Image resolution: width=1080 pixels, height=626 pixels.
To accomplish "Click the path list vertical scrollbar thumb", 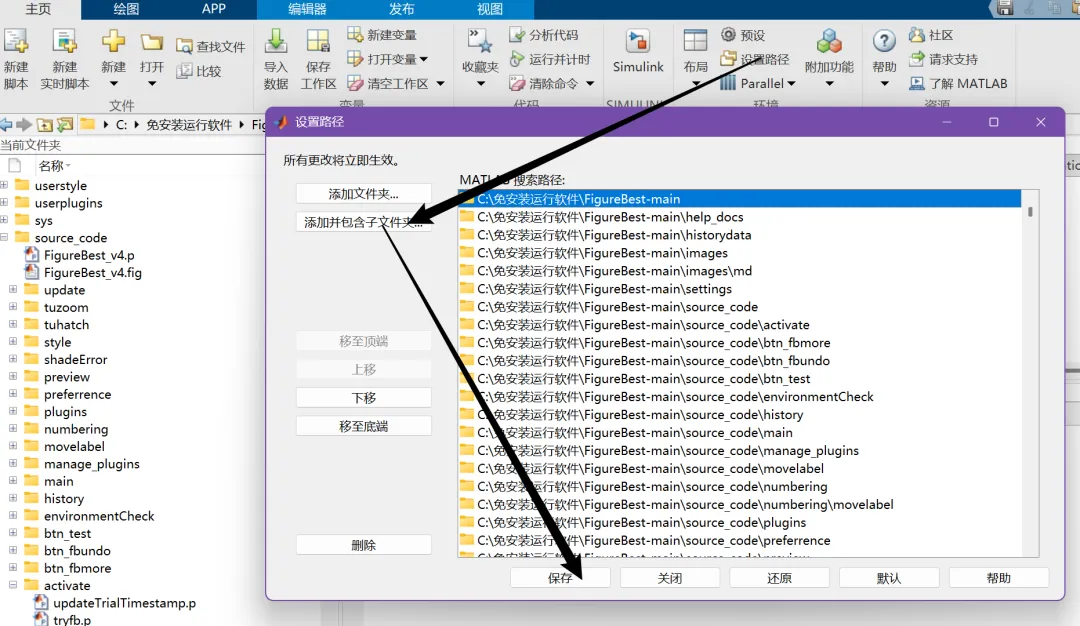I will (x=1030, y=211).
